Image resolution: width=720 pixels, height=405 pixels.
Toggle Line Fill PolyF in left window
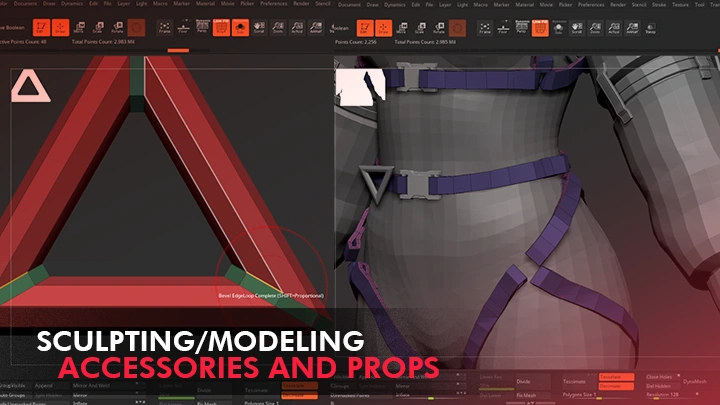pyautogui.click(x=221, y=28)
